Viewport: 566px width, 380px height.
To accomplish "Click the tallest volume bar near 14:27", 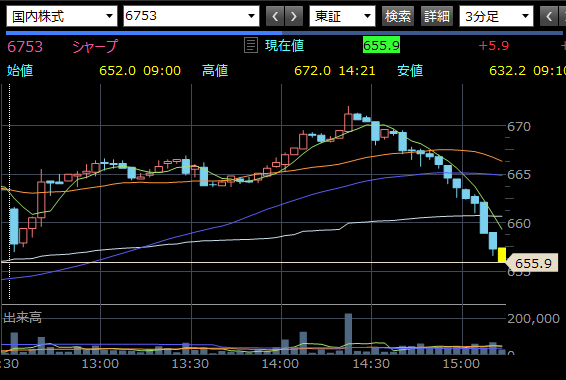I will [x=348, y=333].
